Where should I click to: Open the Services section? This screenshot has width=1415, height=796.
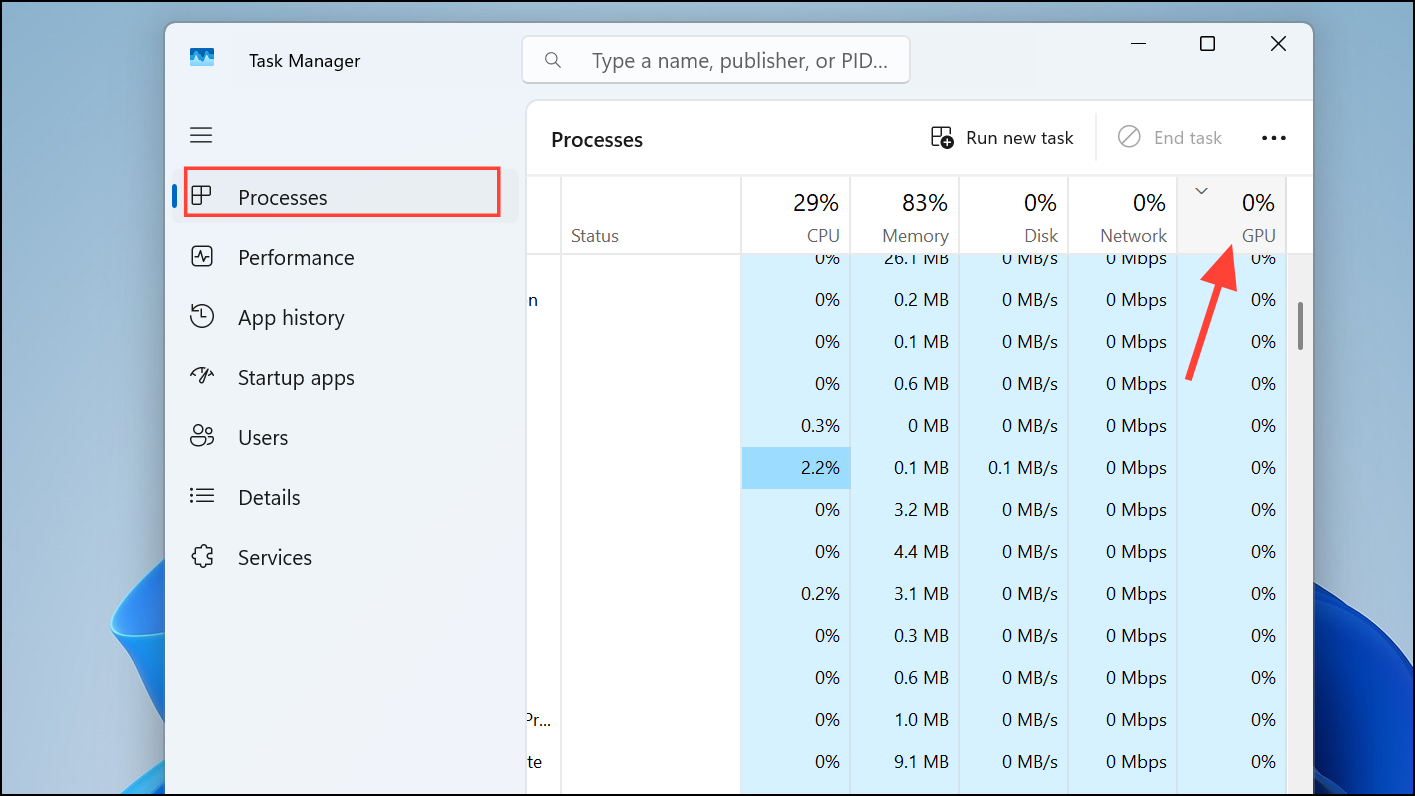[274, 557]
